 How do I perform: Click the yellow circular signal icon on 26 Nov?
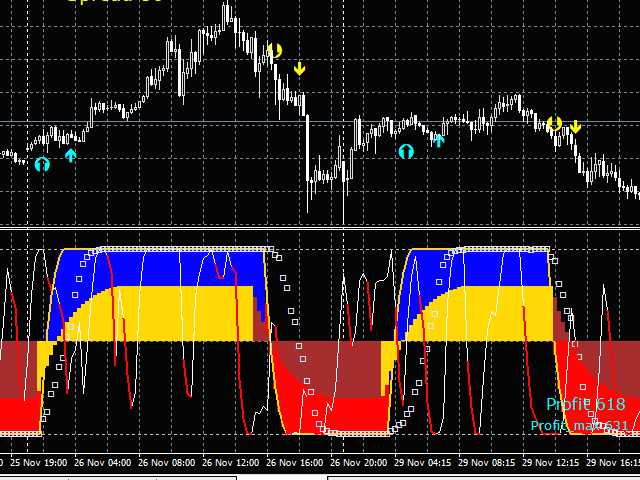275,50
